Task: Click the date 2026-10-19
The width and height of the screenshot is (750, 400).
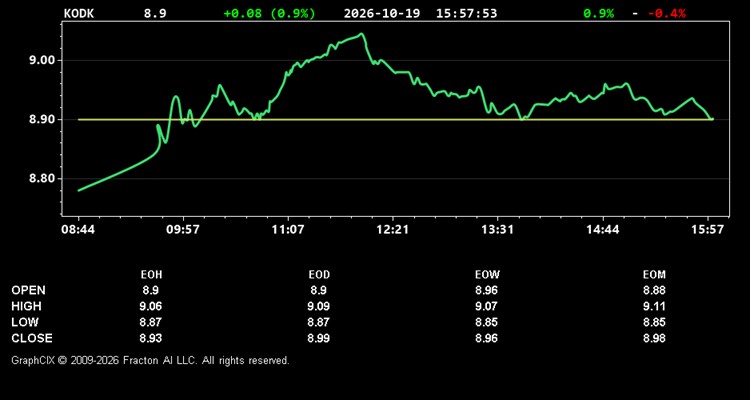Action: pos(382,13)
